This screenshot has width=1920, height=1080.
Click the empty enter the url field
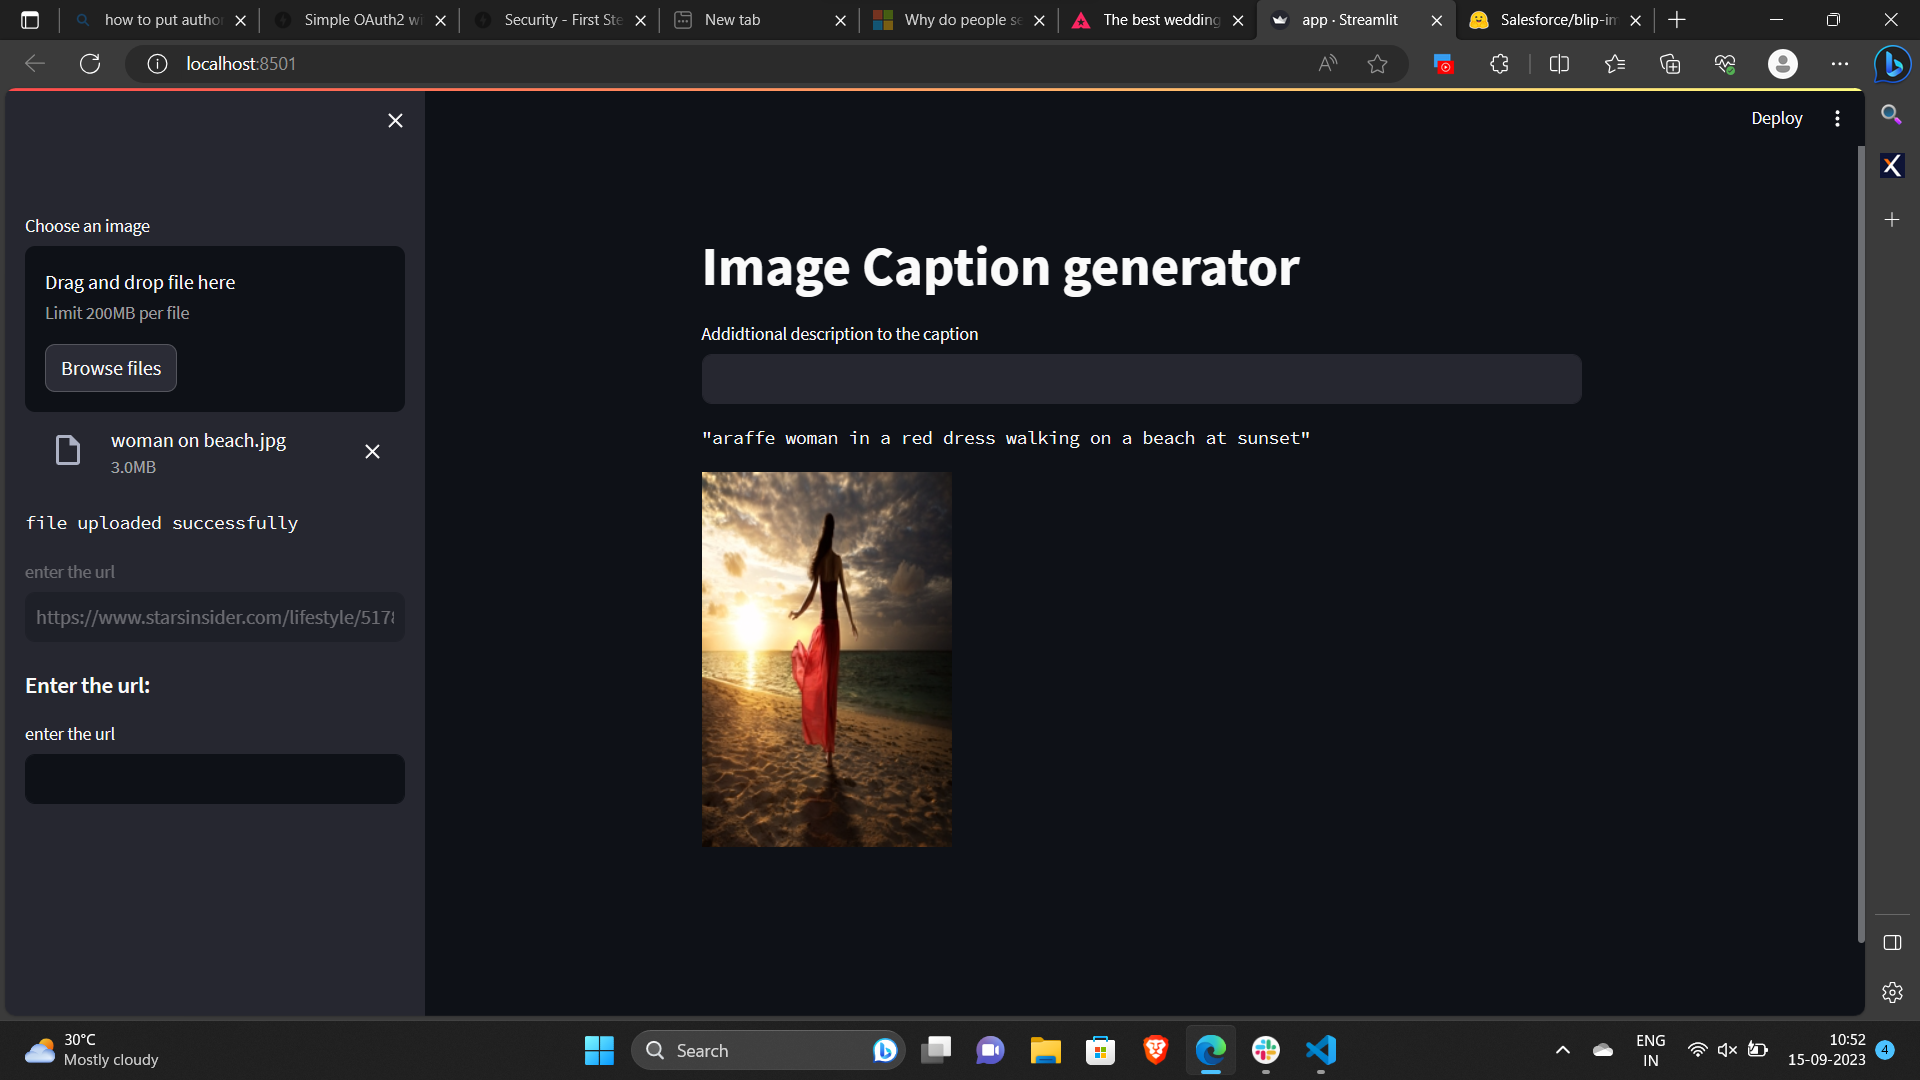coord(215,779)
